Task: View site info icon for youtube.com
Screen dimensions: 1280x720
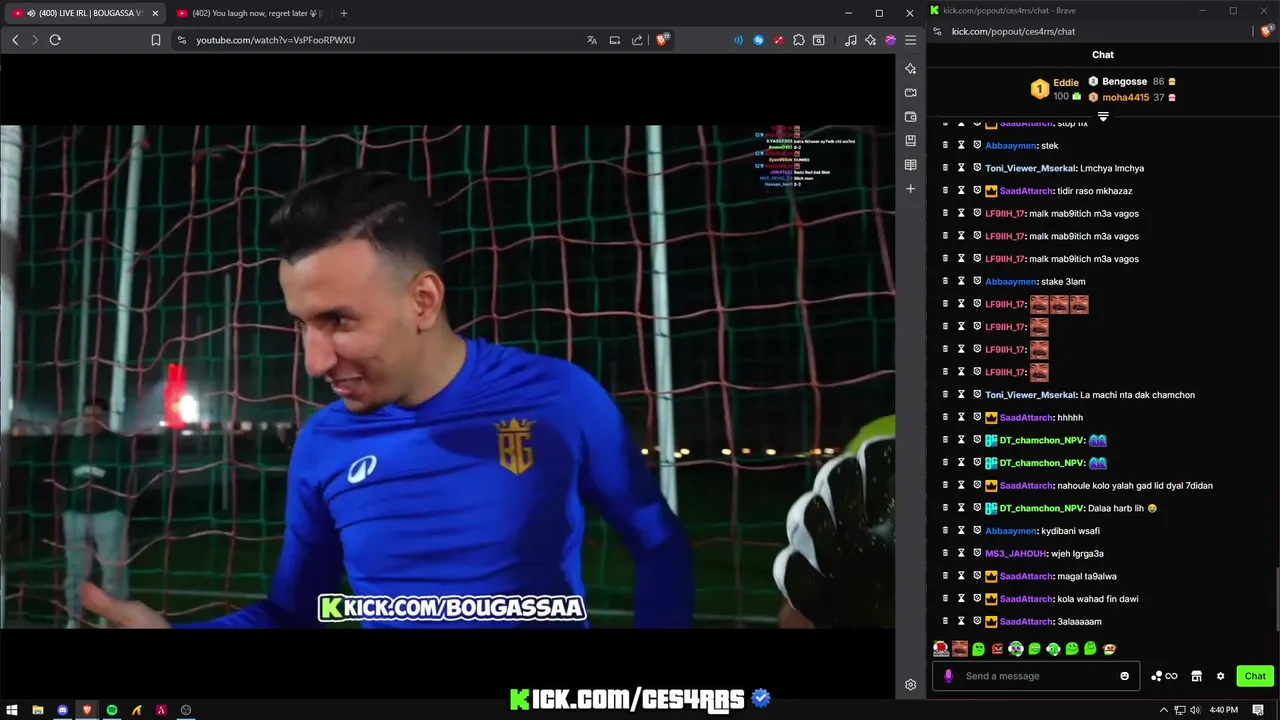Action: [x=181, y=40]
